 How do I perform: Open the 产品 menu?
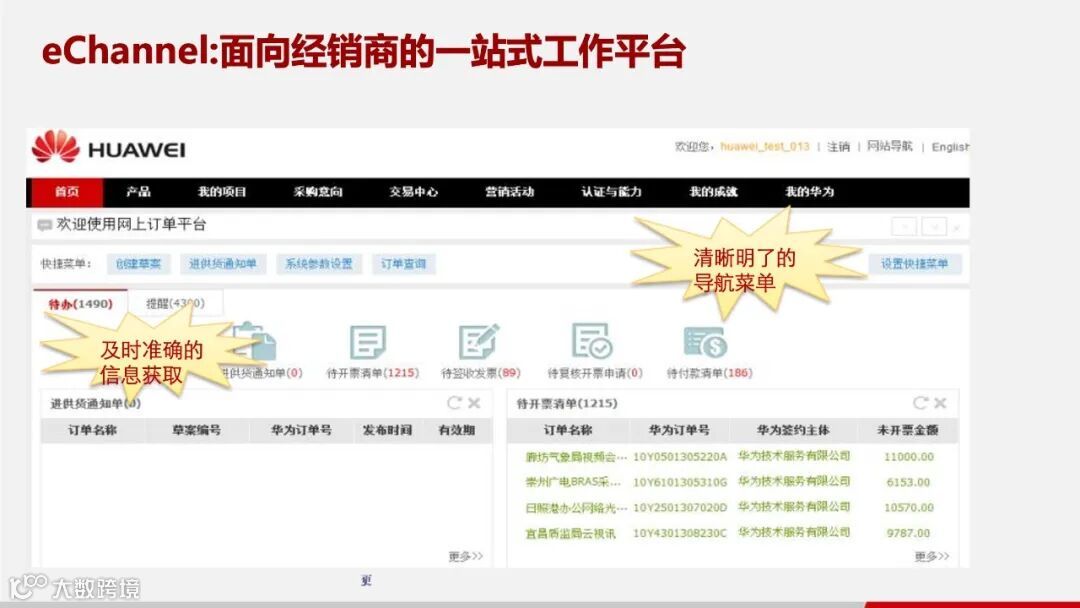pos(138,192)
